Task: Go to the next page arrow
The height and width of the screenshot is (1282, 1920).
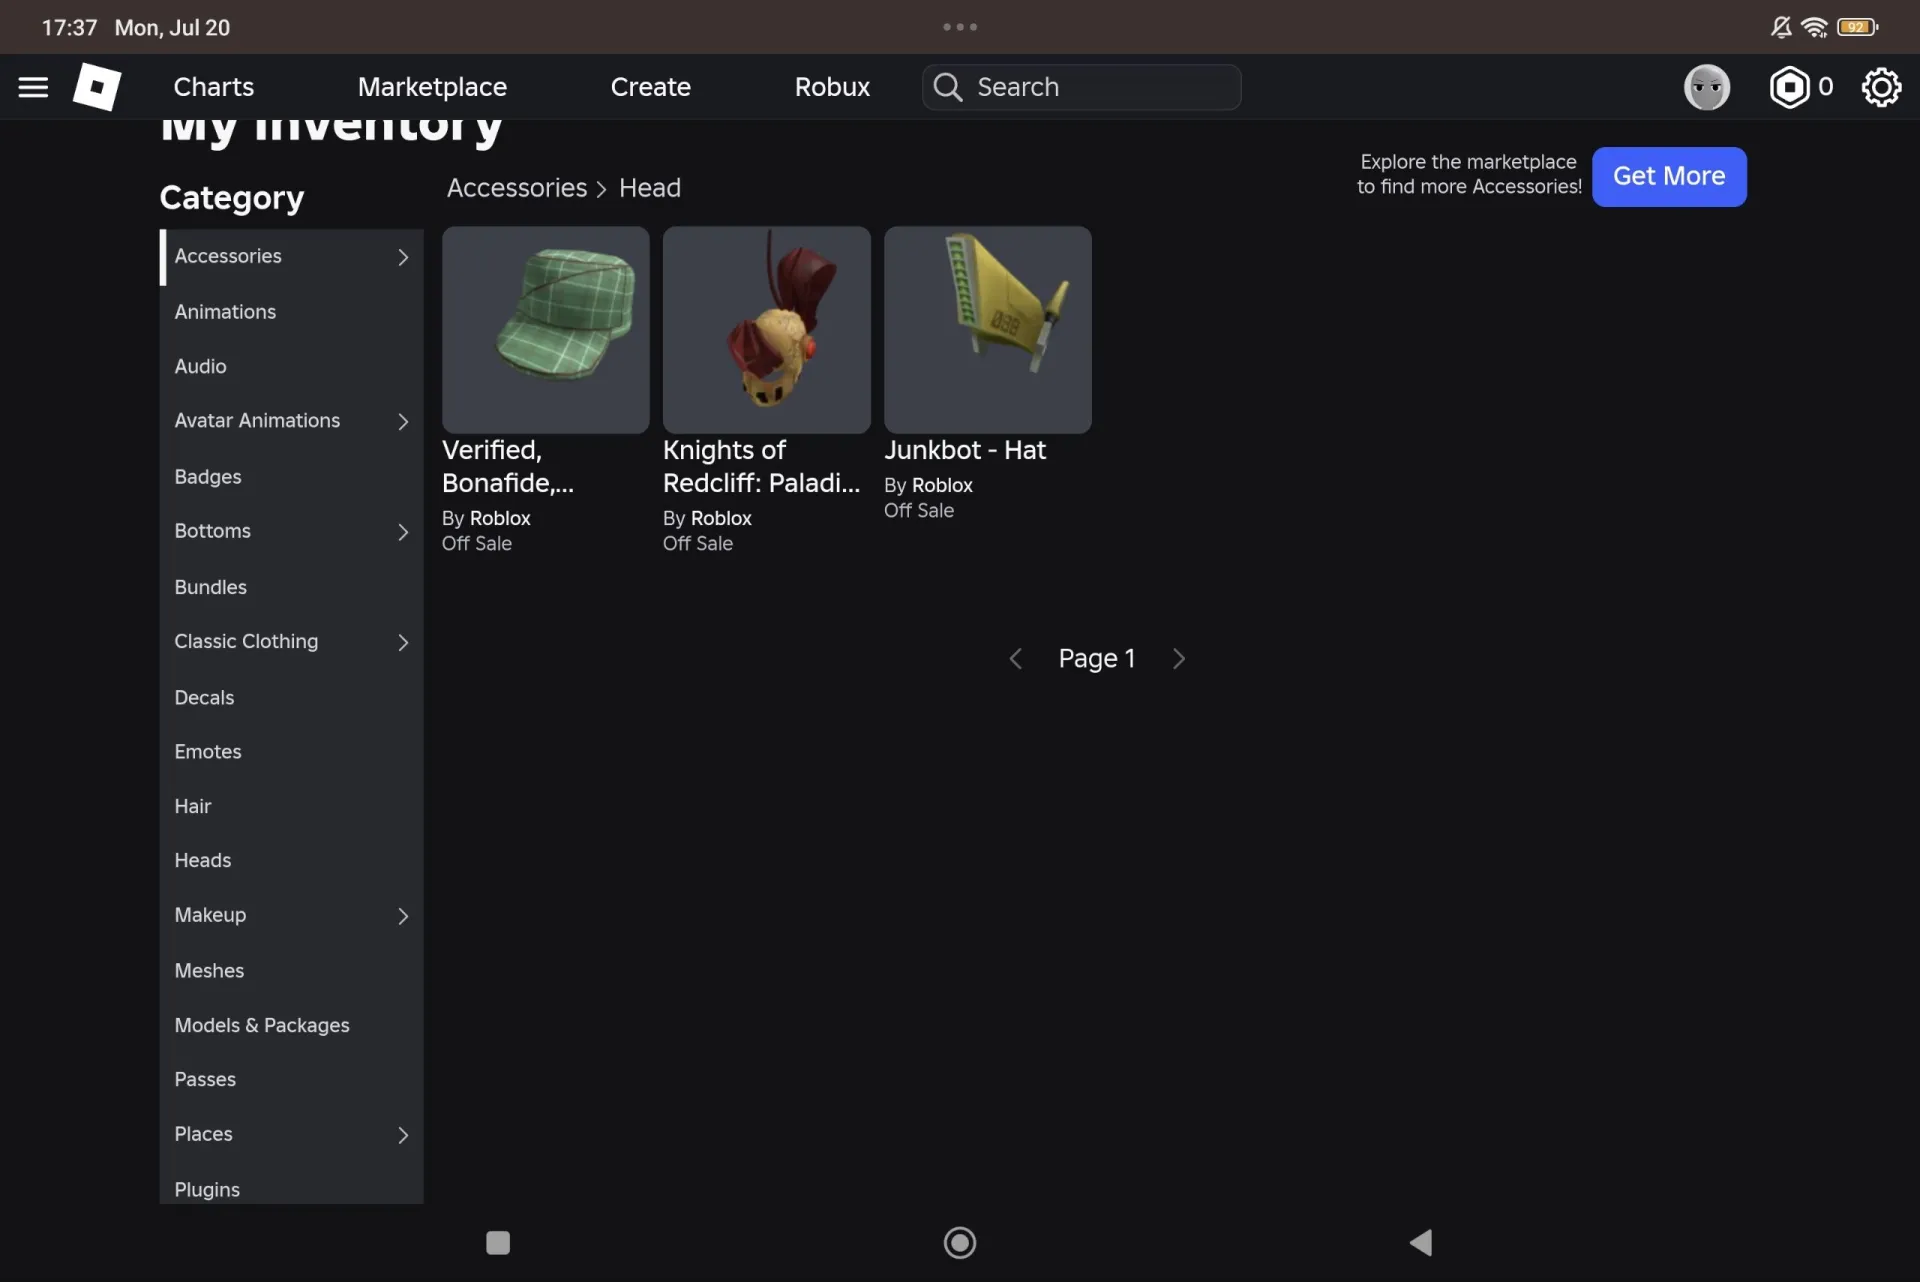Action: 1178,658
